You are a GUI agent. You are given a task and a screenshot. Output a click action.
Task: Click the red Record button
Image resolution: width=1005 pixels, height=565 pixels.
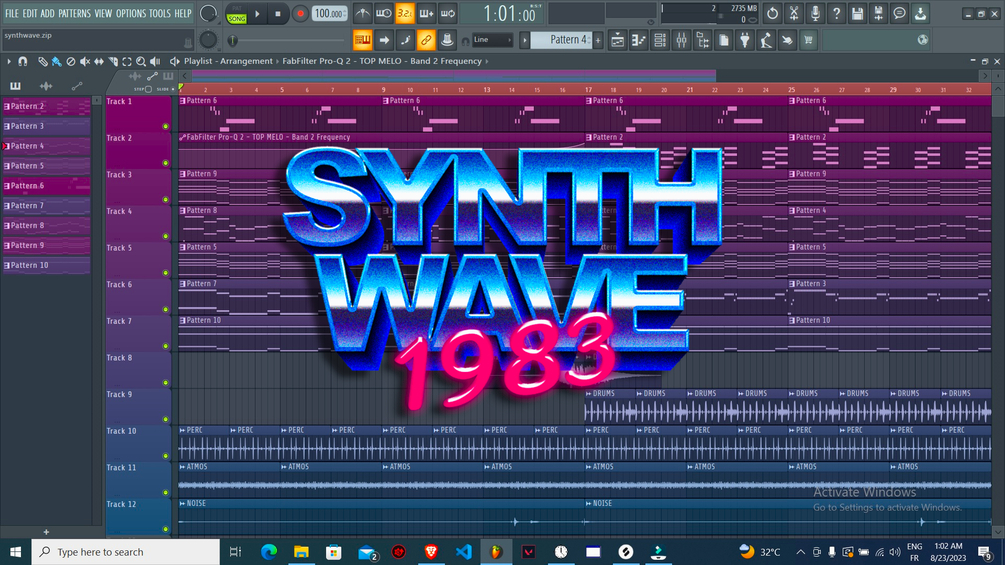(x=300, y=13)
